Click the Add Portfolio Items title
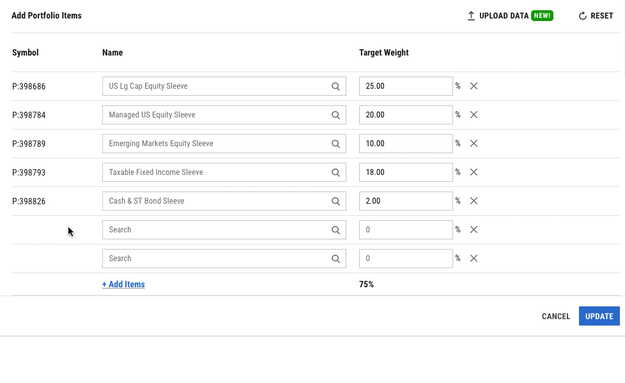Viewport: 625px width, 383px height. [x=47, y=16]
